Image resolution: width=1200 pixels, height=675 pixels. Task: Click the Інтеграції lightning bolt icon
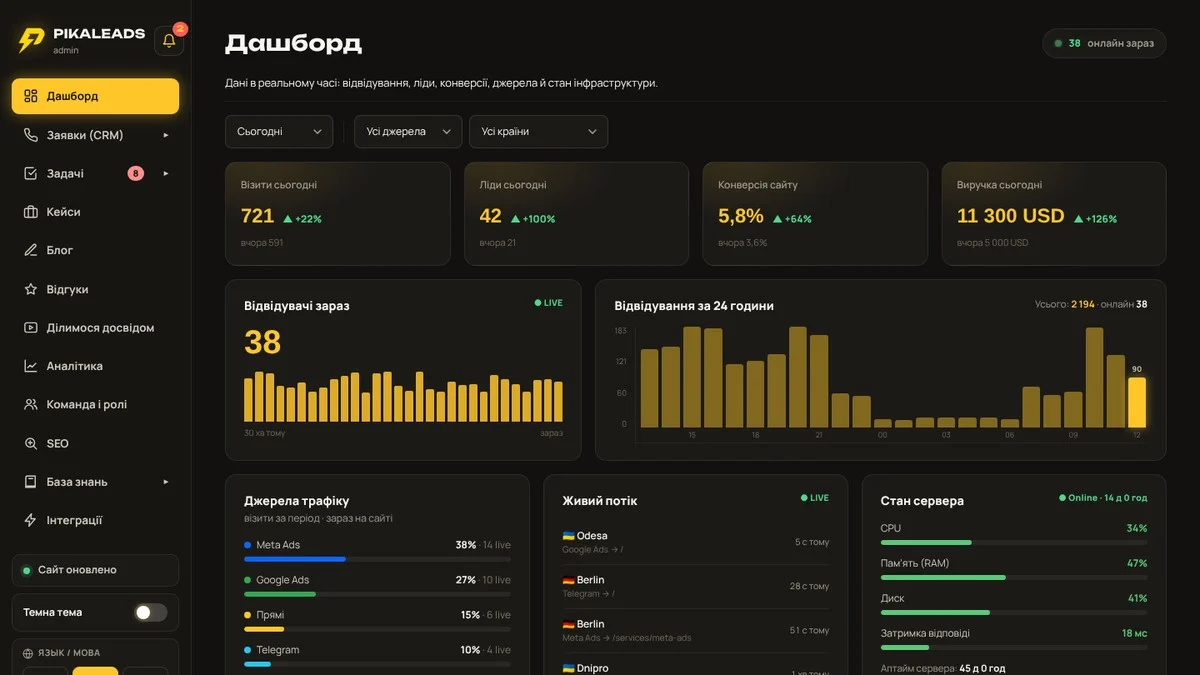pos(30,520)
